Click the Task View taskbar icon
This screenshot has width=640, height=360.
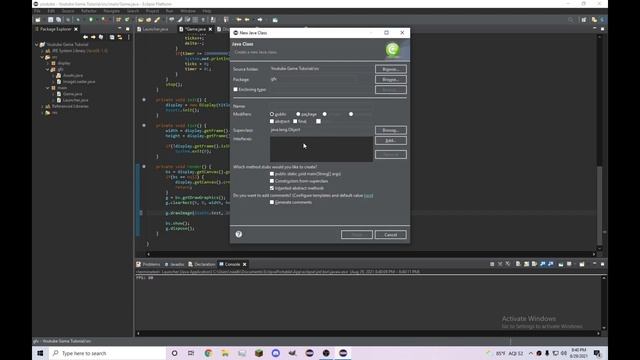tap(191, 353)
